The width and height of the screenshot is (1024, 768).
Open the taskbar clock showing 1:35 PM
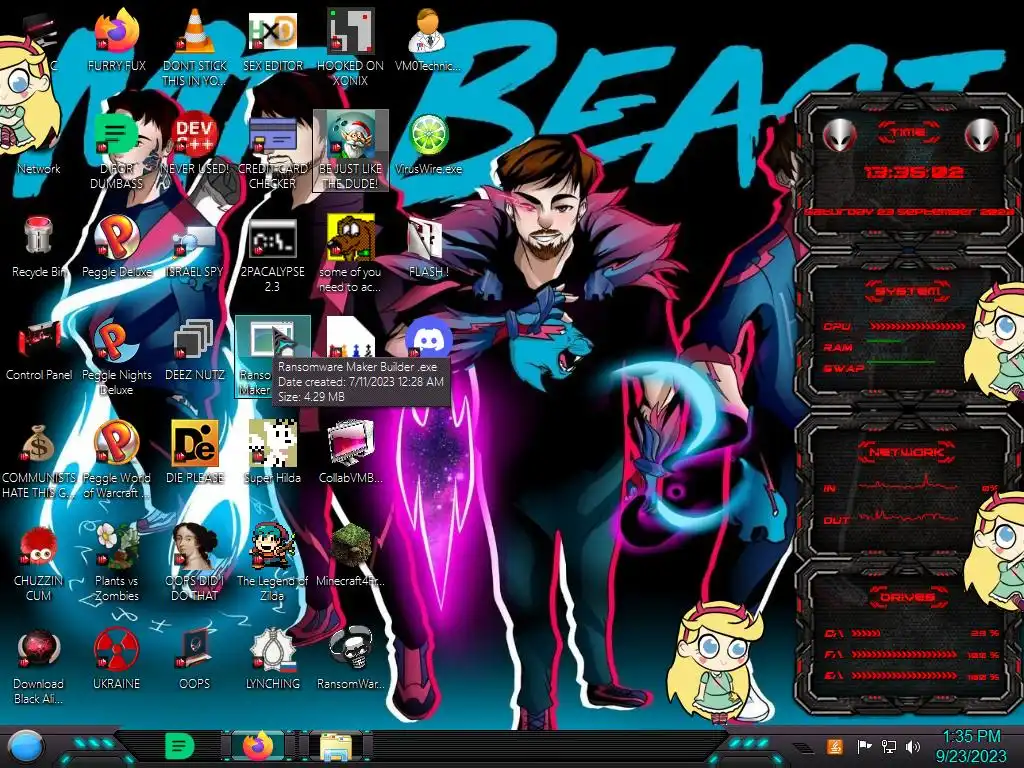(971, 746)
